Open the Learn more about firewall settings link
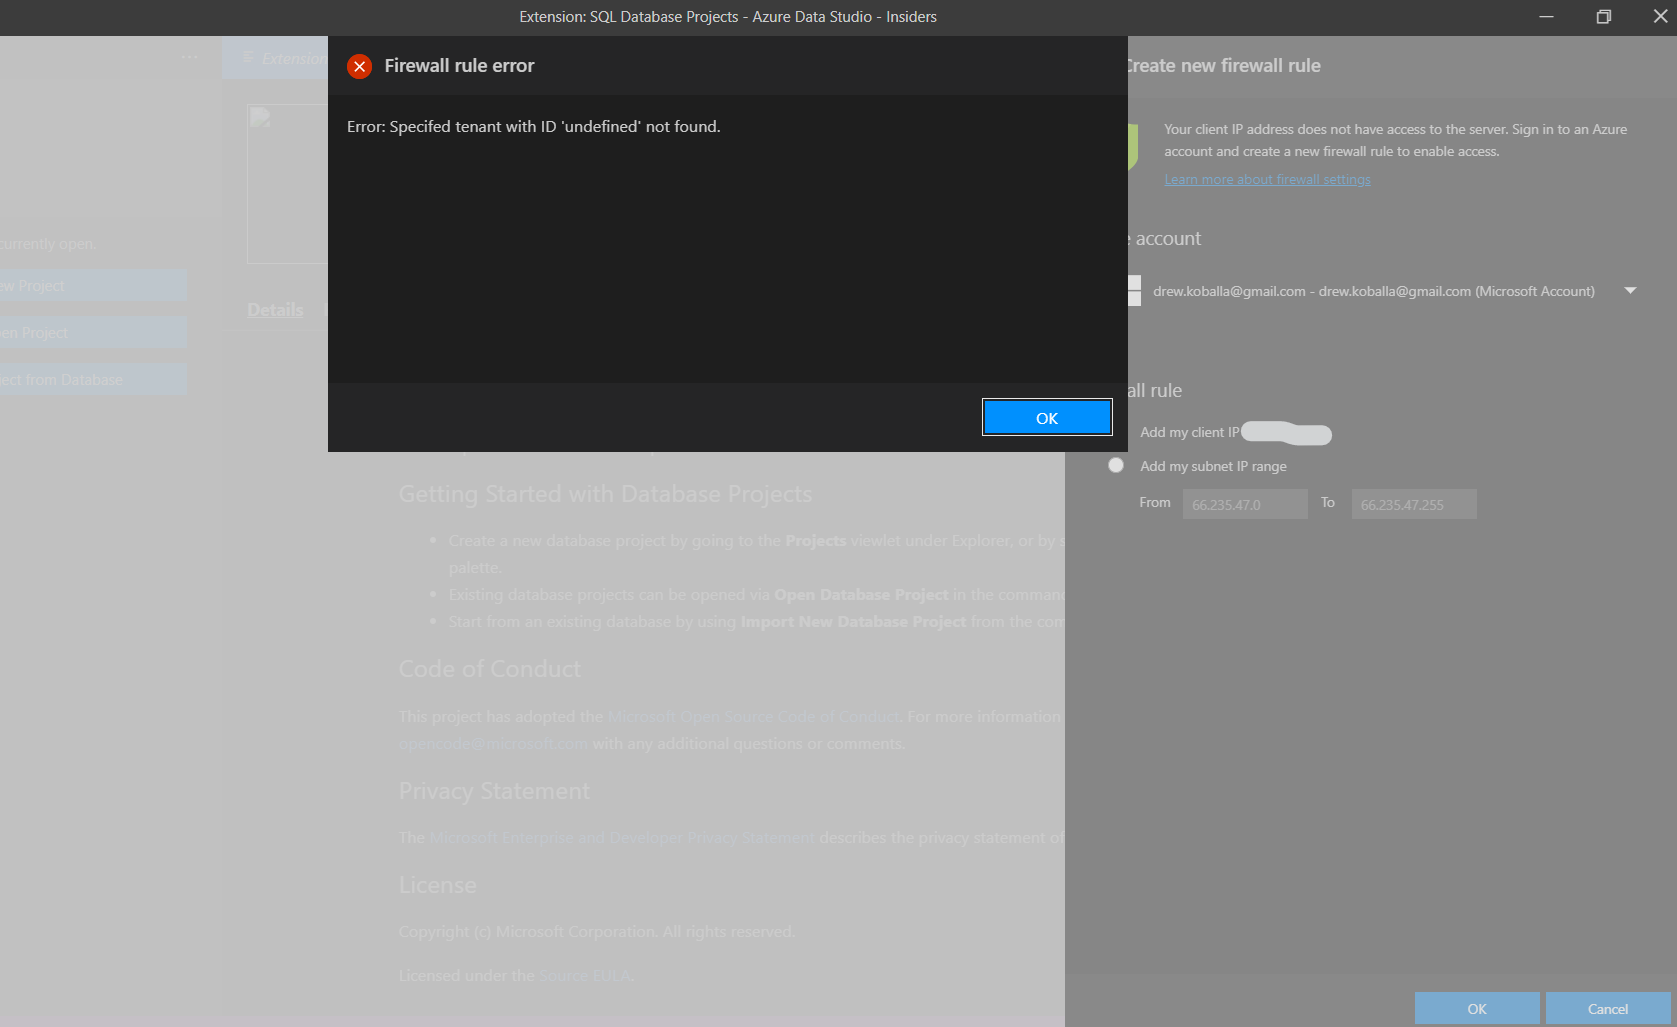The image size is (1677, 1027). click(x=1267, y=179)
